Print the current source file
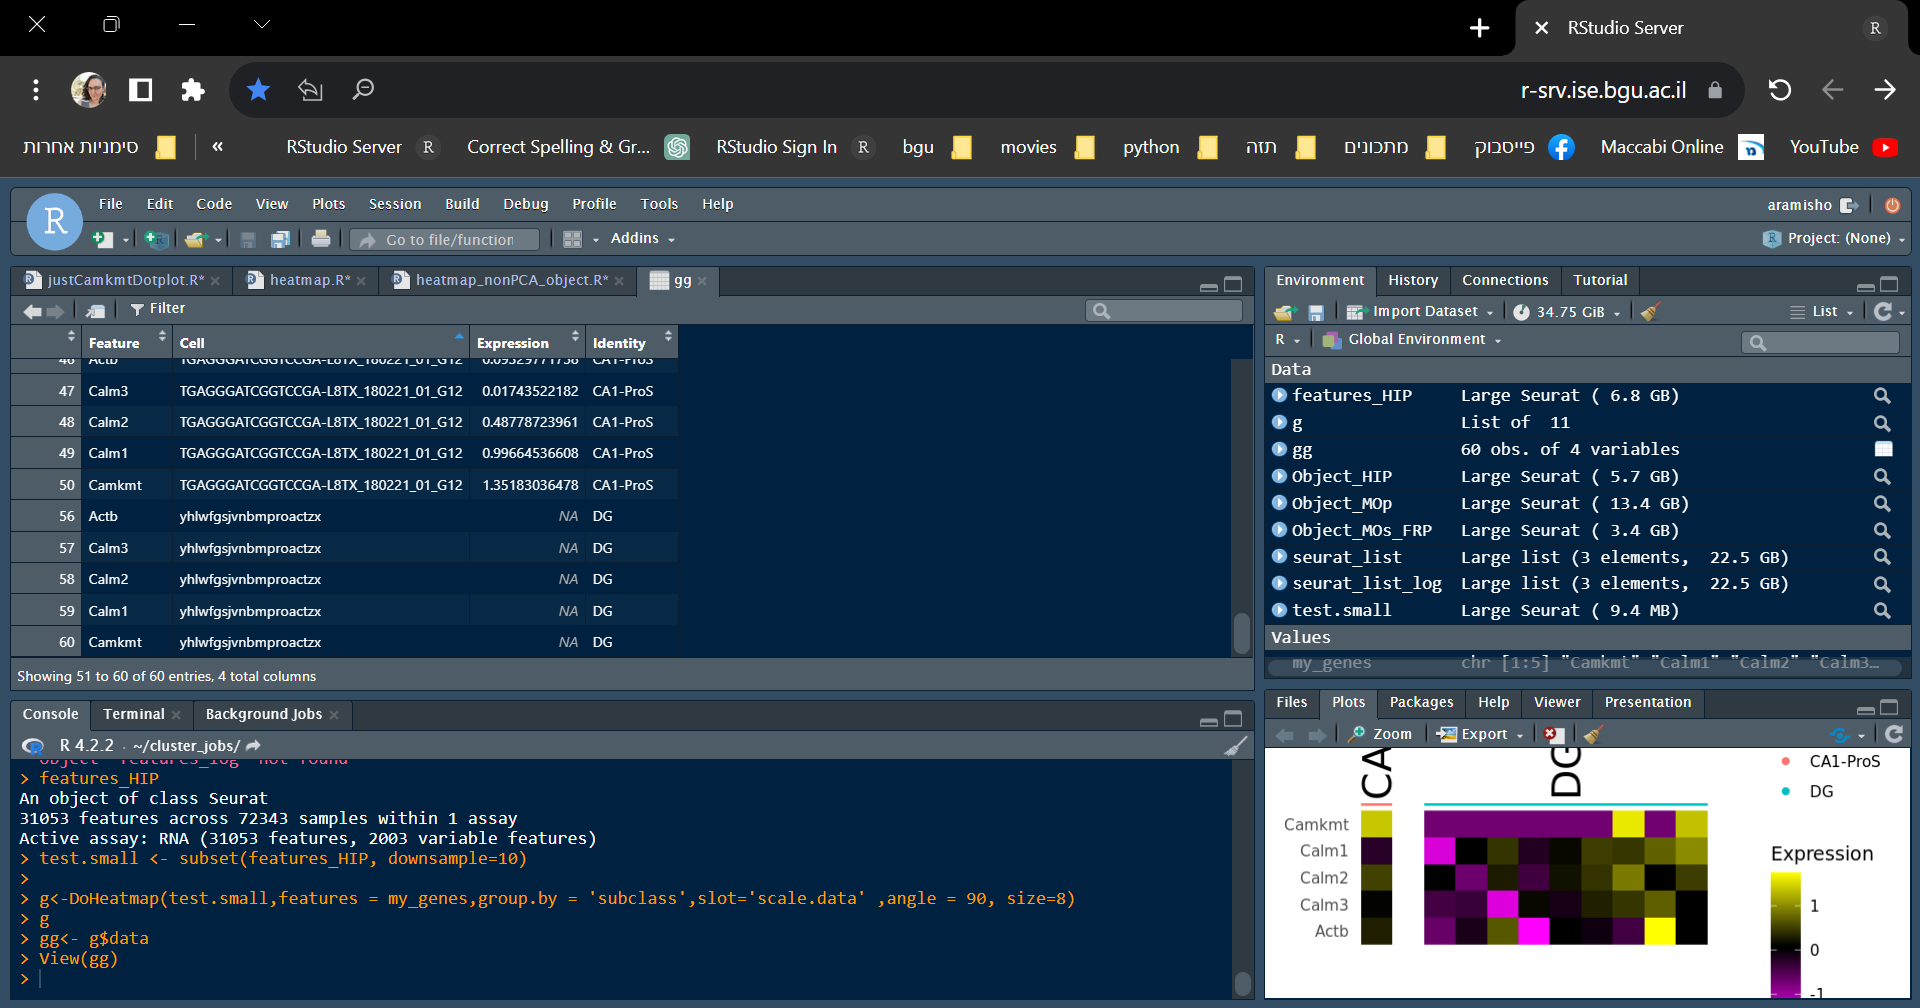1920x1008 pixels. [320, 239]
